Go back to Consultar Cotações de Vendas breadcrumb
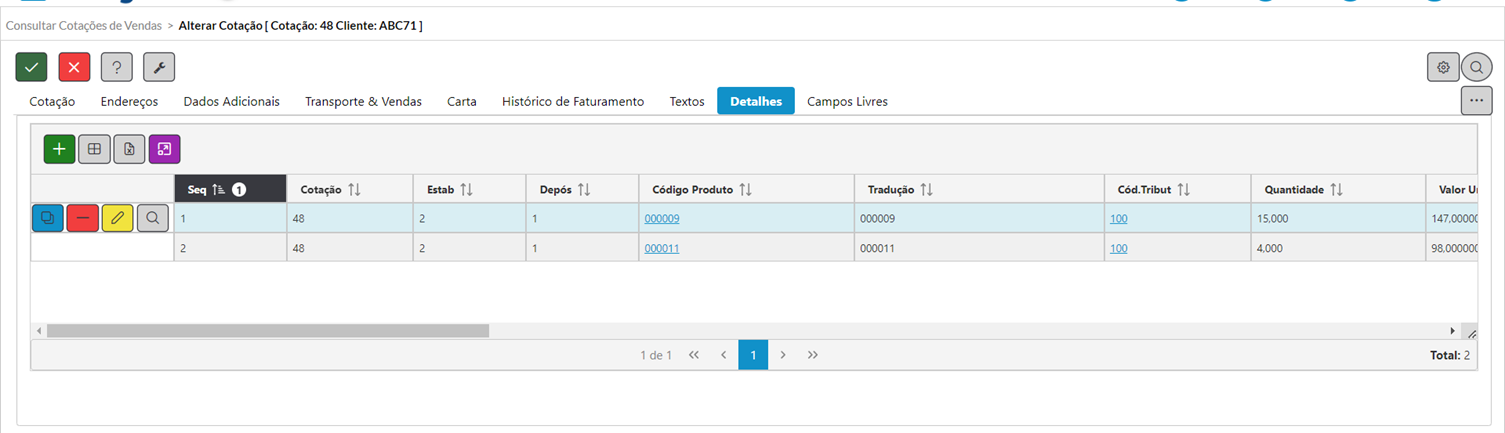1505x433 pixels. 84,25
